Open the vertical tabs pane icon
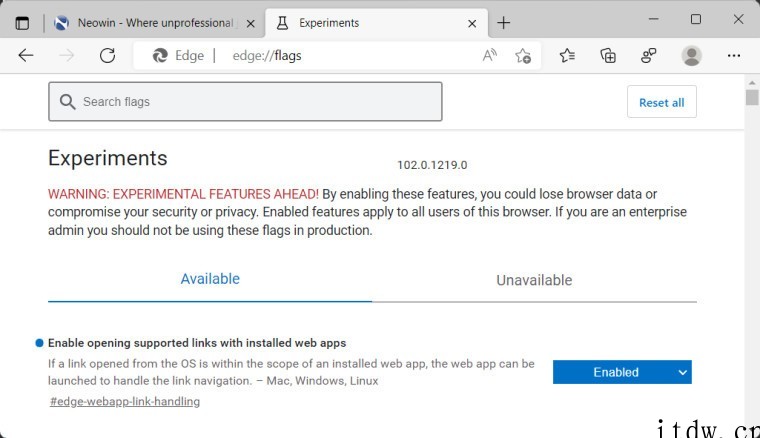The image size is (760, 438). tap(22, 23)
